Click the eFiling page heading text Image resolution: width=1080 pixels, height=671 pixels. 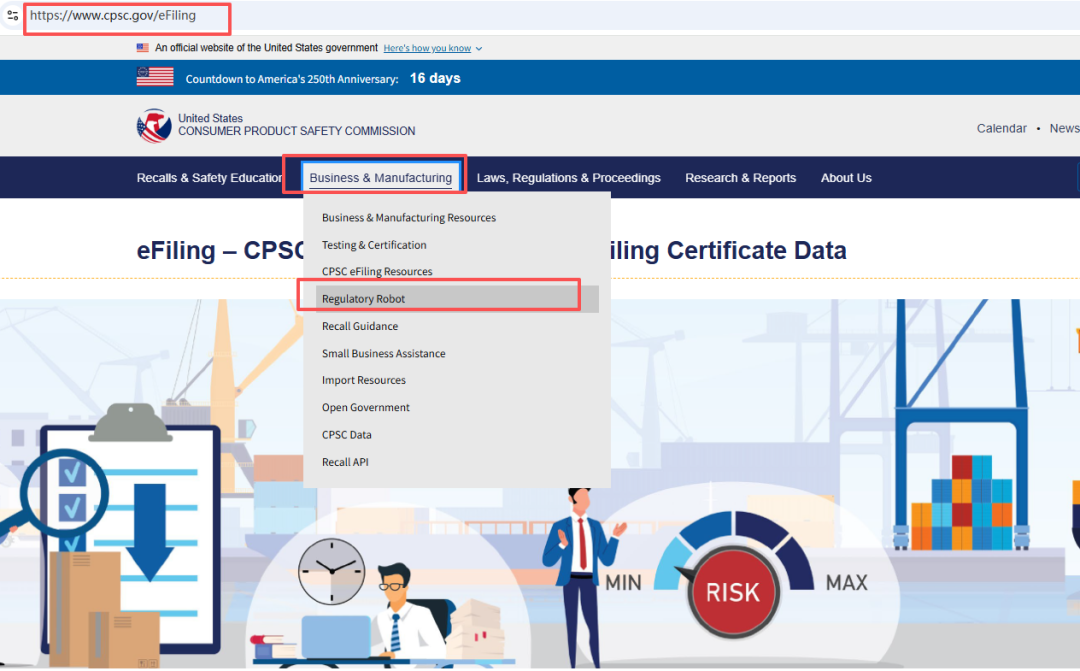tap(491, 250)
